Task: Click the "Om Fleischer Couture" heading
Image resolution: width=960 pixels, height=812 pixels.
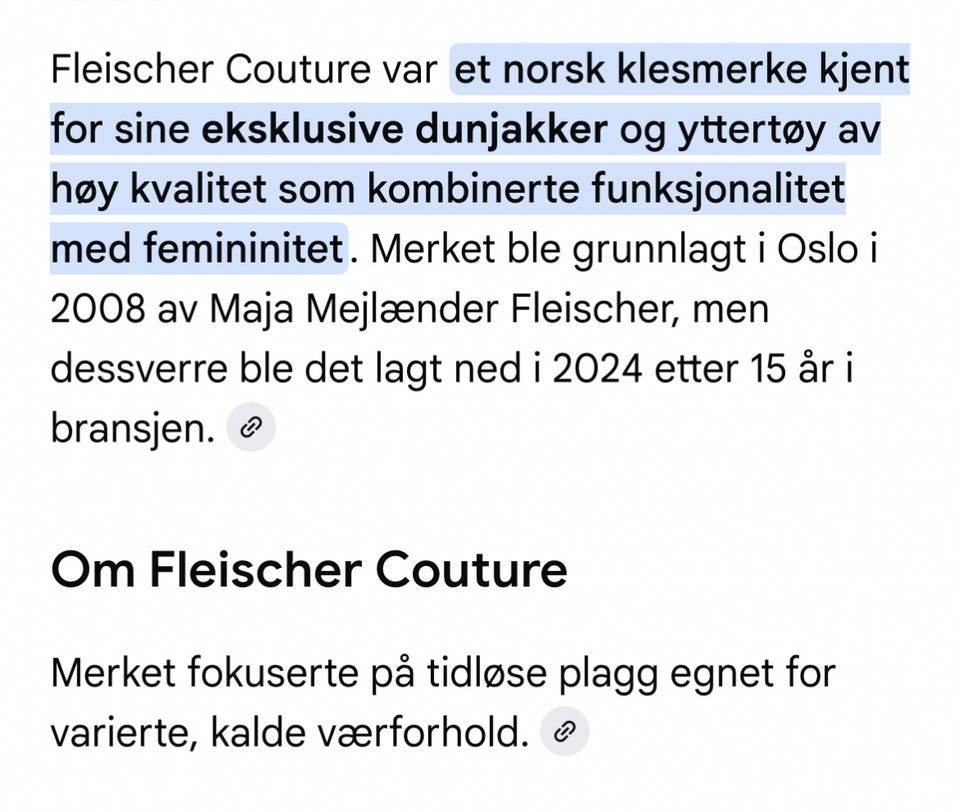Action: pyautogui.click(x=309, y=570)
